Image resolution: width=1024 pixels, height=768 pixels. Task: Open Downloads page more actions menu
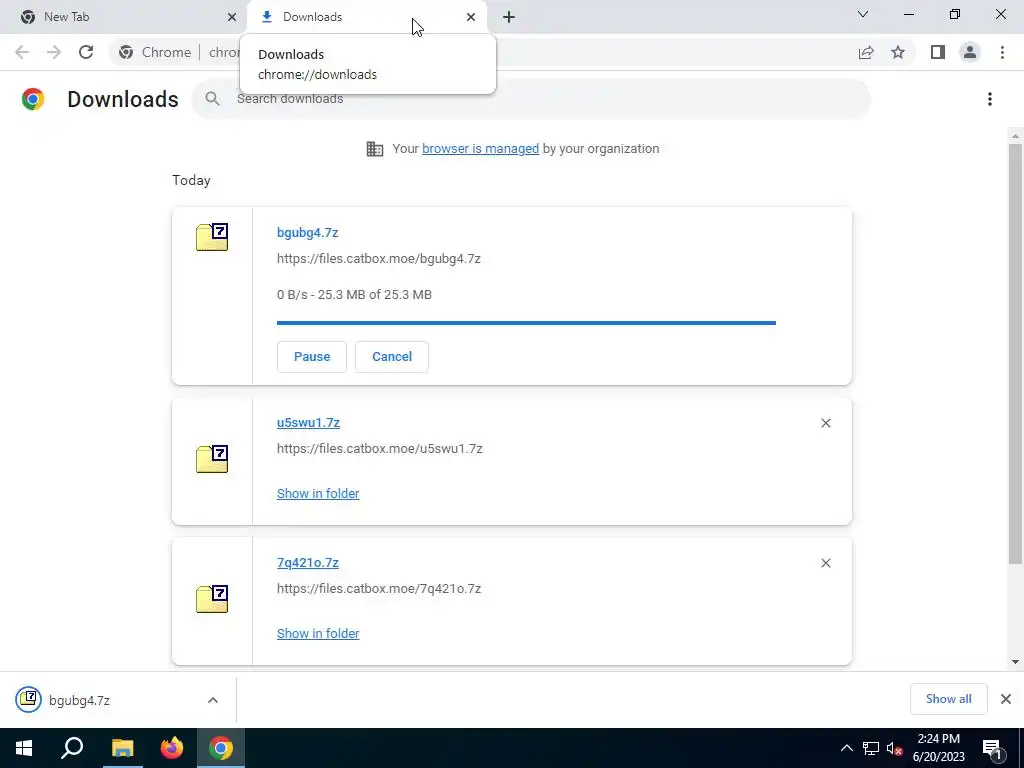coord(989,99)
